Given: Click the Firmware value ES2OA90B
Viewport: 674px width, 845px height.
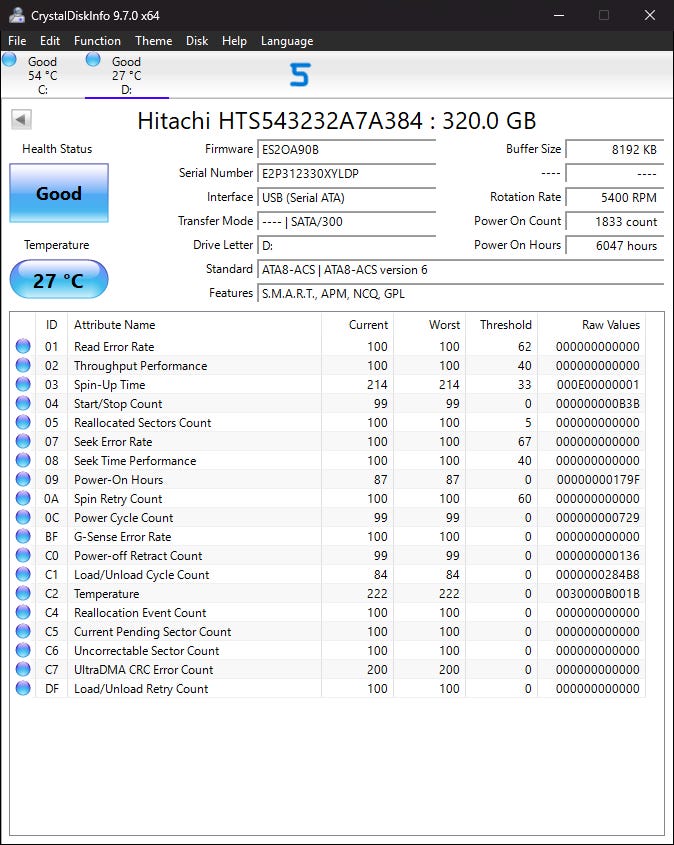Looking at the screenshot, I should [x=346, y=149].
